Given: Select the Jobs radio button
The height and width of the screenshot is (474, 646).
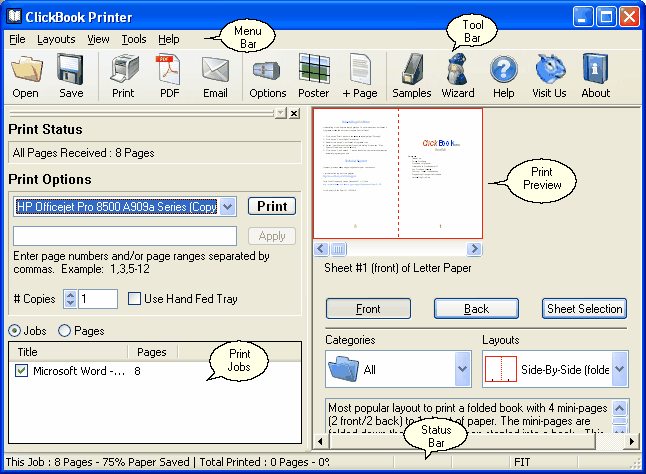Looking at the screenshot, I should tap(14, 331).
